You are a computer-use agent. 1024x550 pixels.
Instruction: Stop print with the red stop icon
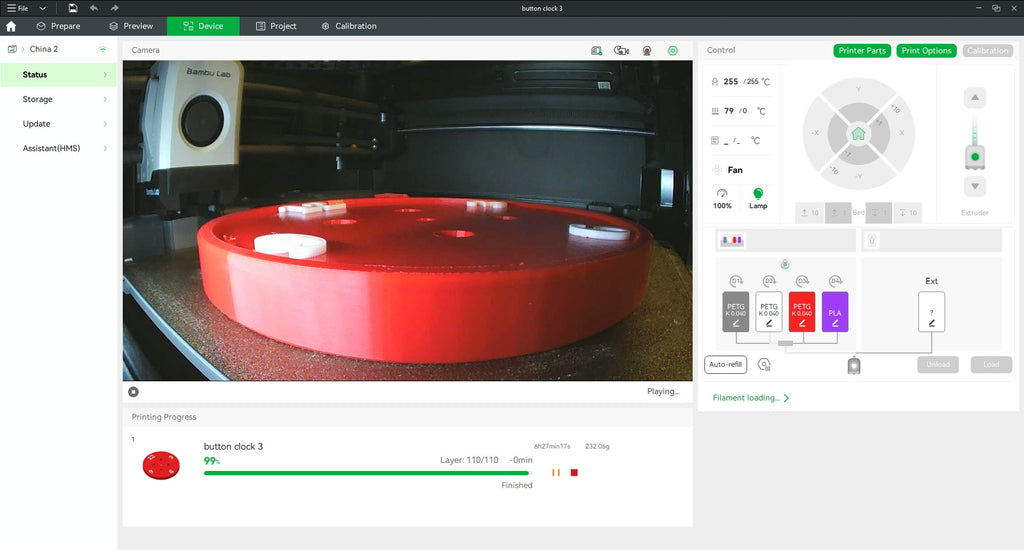574,472
